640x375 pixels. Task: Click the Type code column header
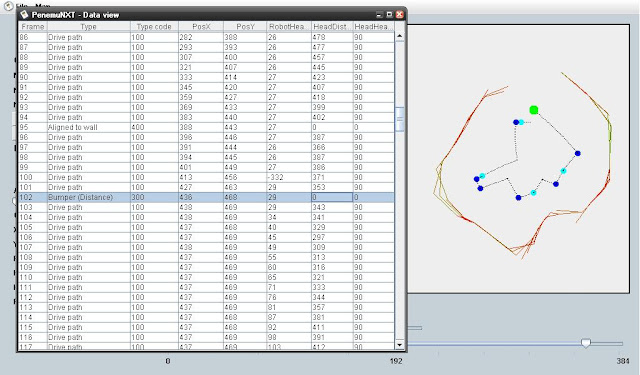pyautogui.click(x=154, y=27)
